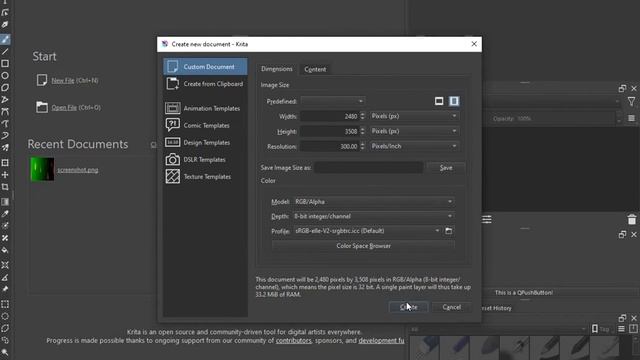The width and height of the screenshot is (640, 360).
Task: Open DSLR Templates
Action: click(205, 160)
